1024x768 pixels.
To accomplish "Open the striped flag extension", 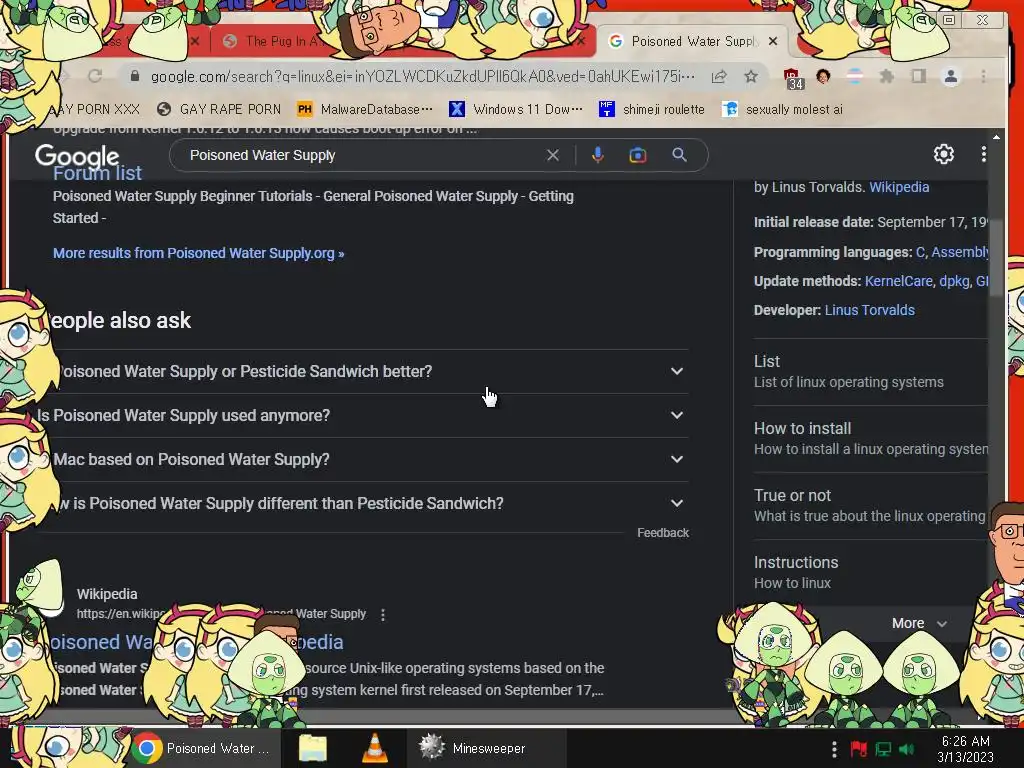I will (x=855, y=76).
